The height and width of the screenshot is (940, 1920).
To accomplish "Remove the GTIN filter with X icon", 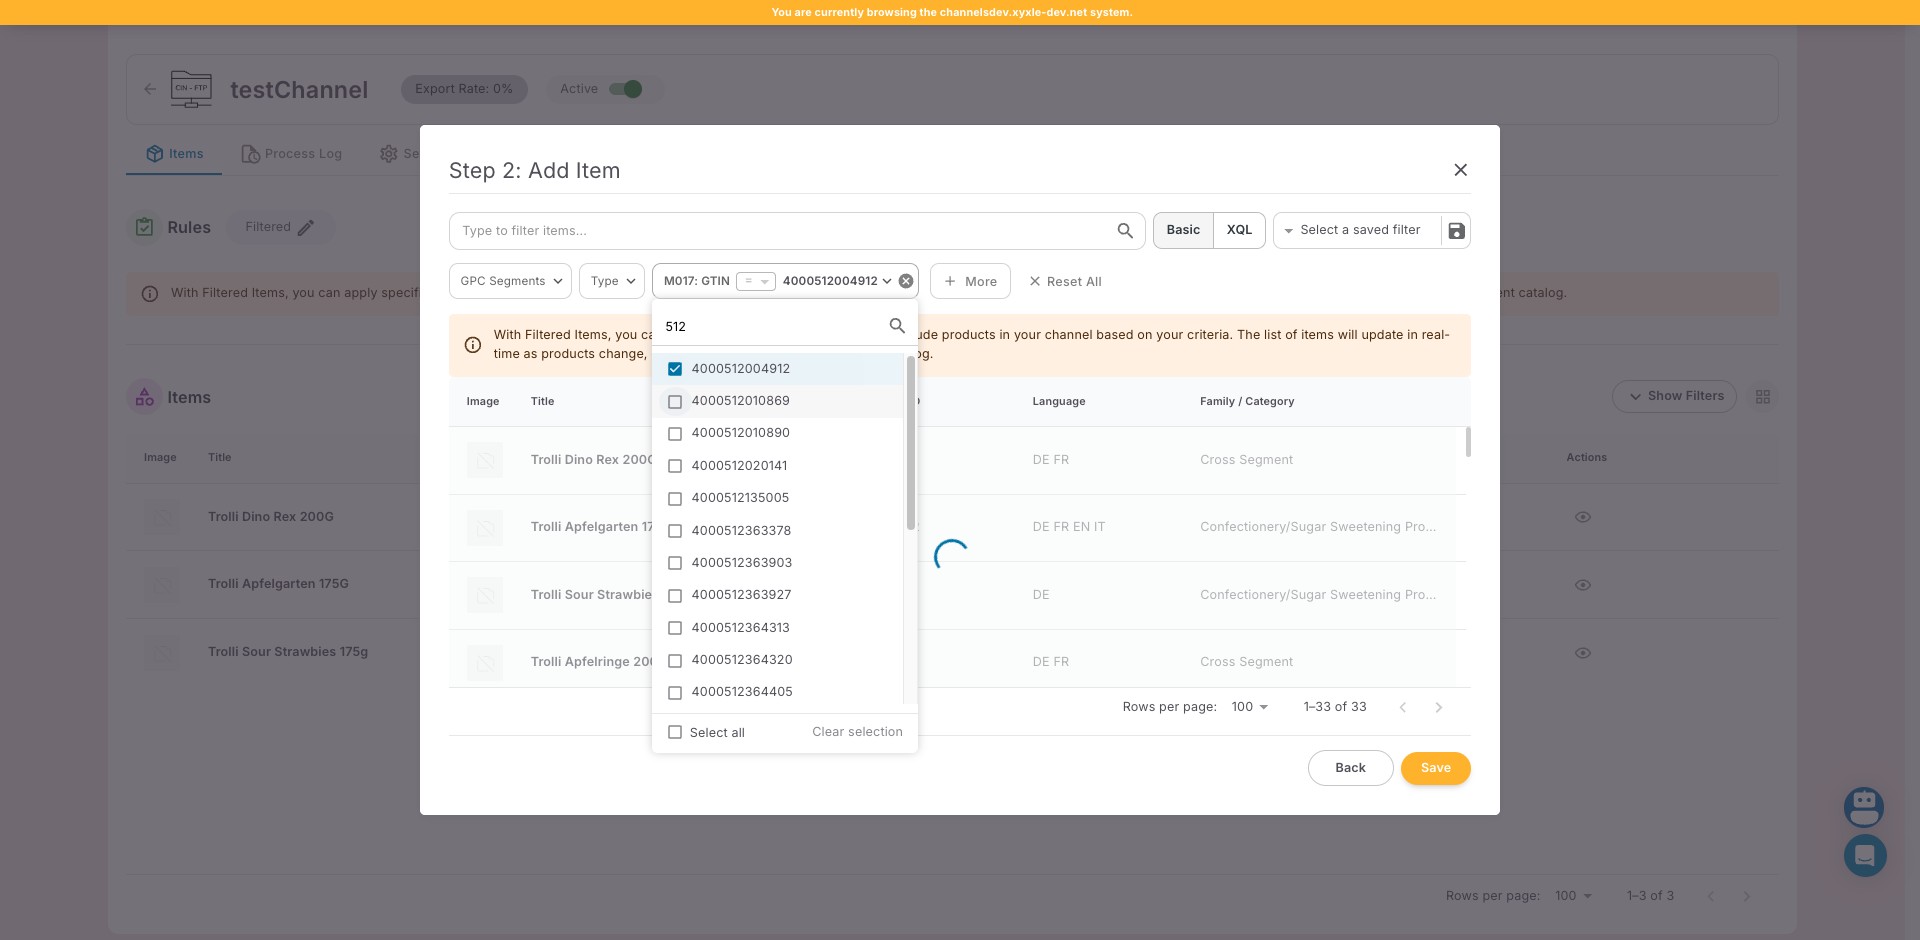I will 906,281.
